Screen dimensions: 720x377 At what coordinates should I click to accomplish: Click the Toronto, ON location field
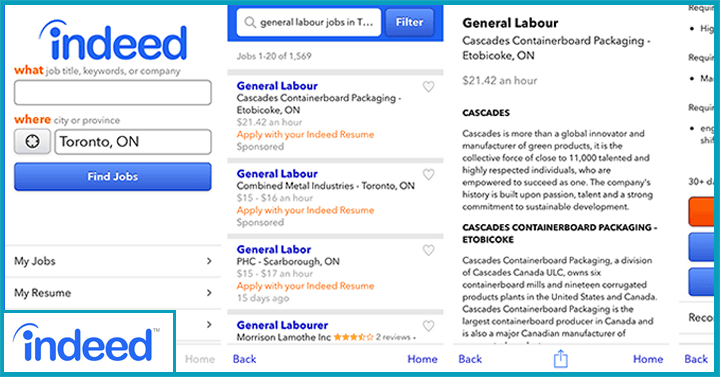click(x=133, y=141)
